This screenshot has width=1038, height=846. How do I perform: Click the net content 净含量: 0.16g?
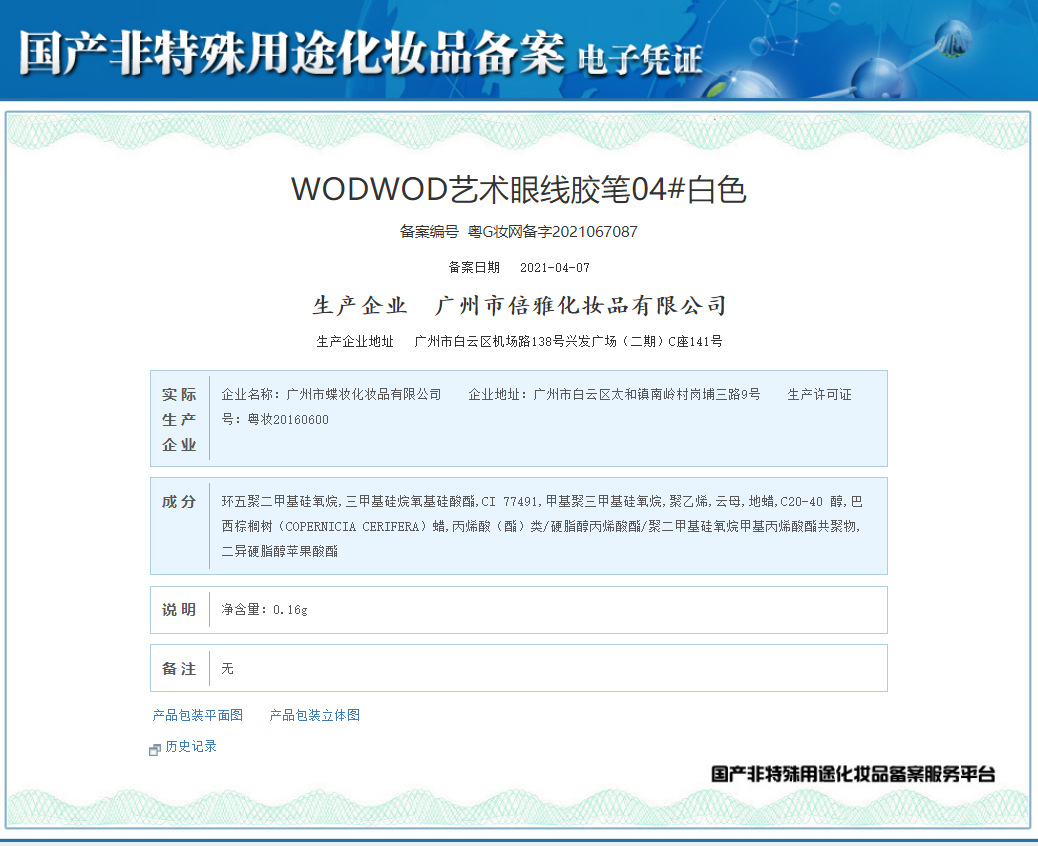pyautogui.click(x=264, y=610)
